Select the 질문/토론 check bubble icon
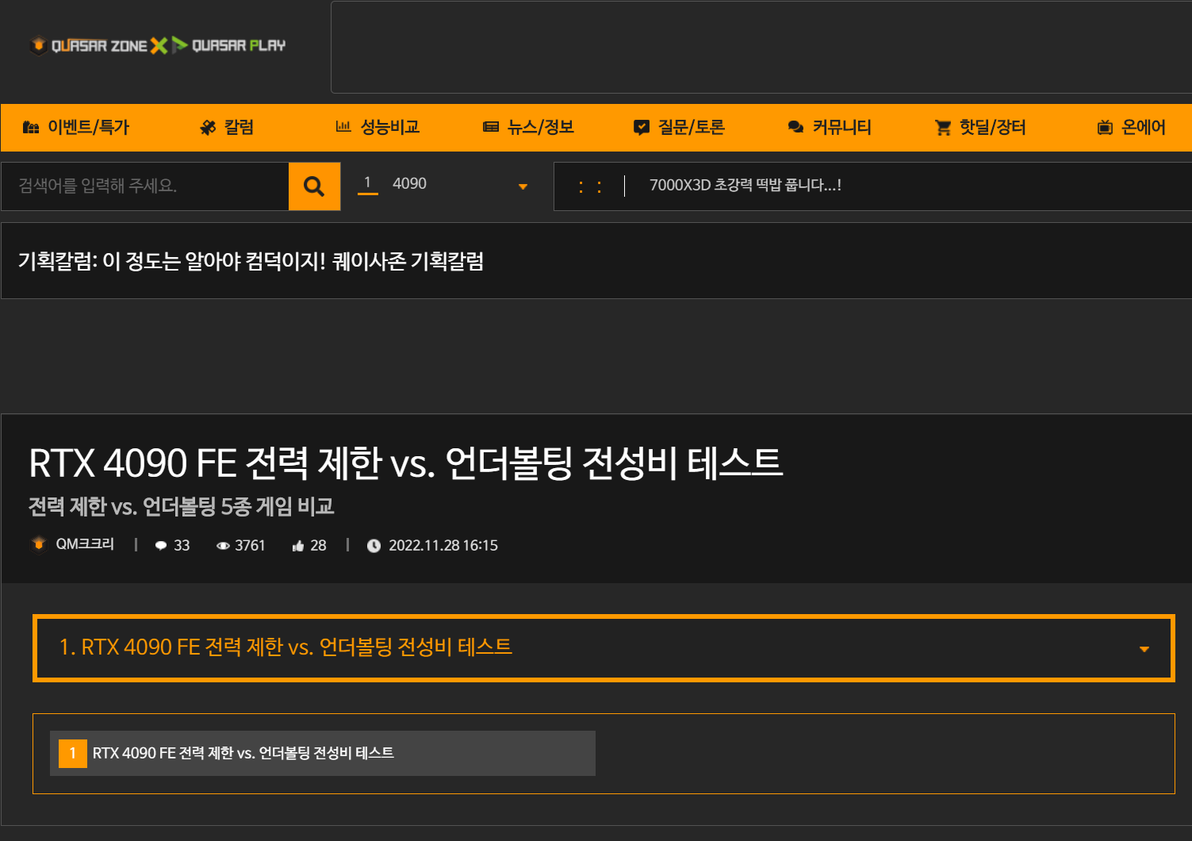1192x841 pixels. (x=642, y=128)
